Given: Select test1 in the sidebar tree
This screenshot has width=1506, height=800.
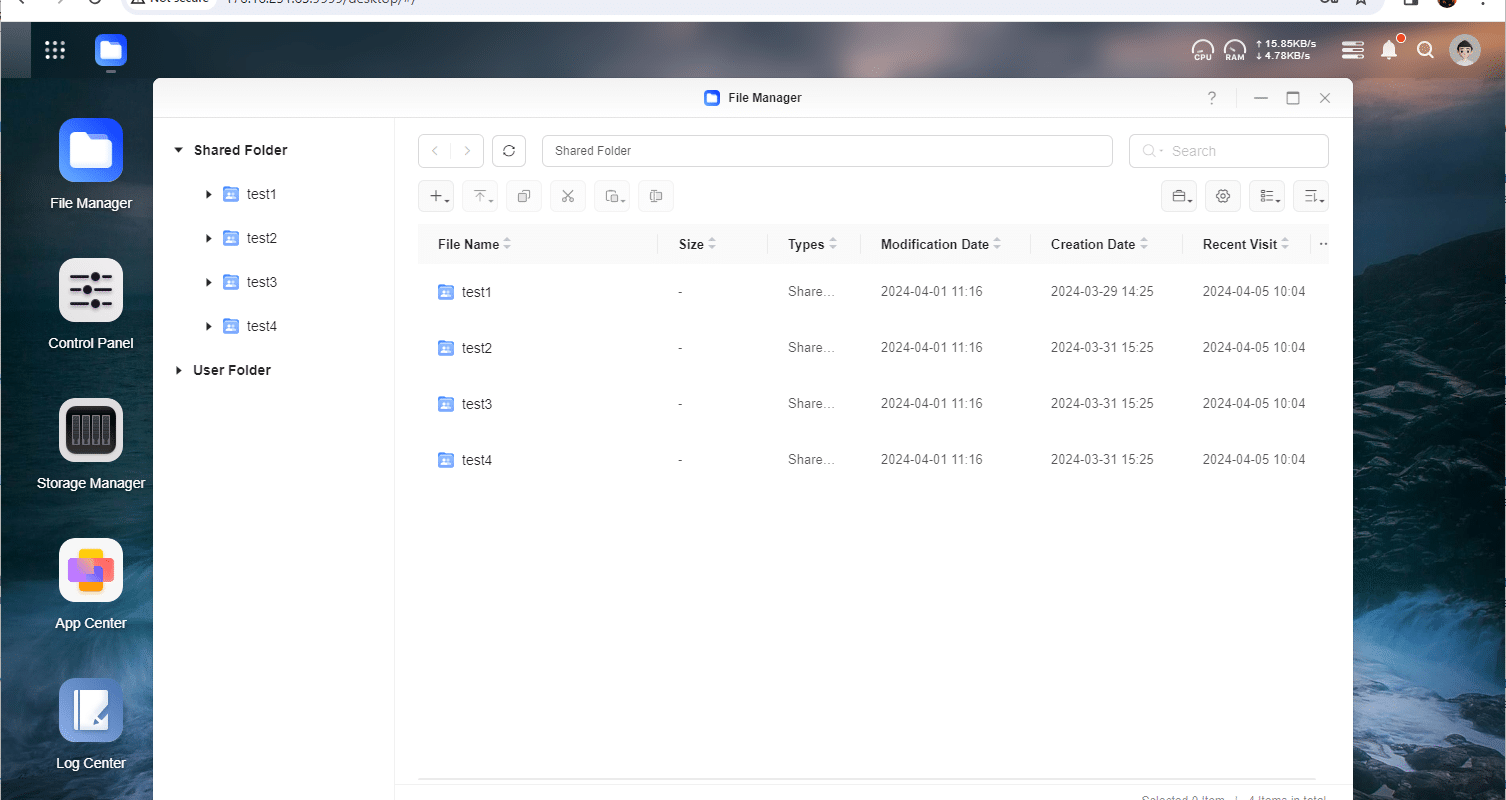Looking at the screenshot, I should (261, 194).
